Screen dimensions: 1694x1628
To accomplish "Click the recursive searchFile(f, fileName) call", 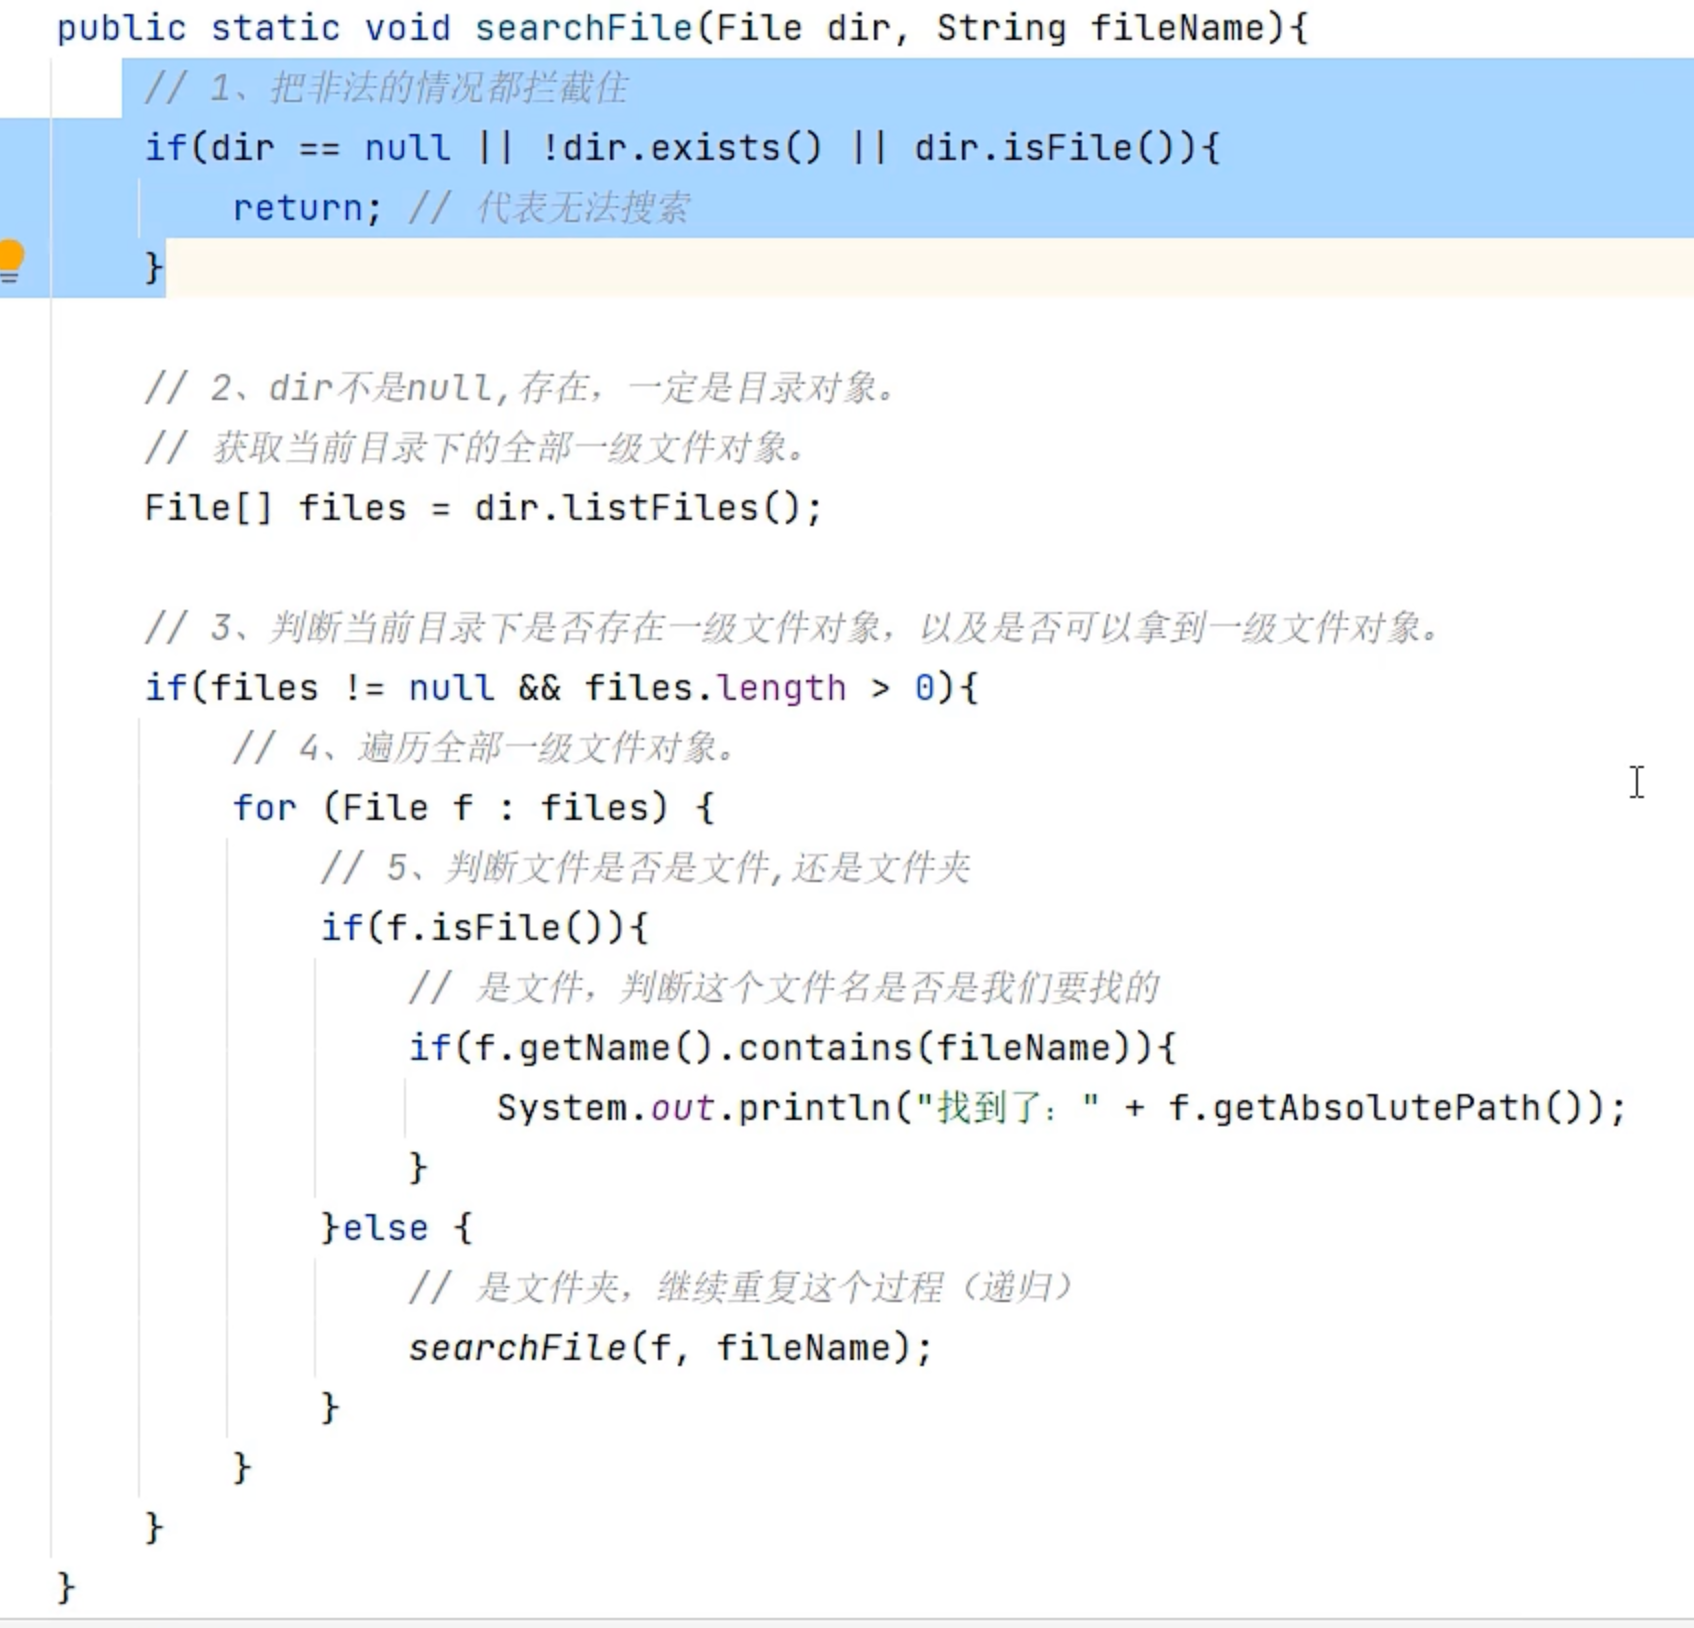I will coord(669,1348).
